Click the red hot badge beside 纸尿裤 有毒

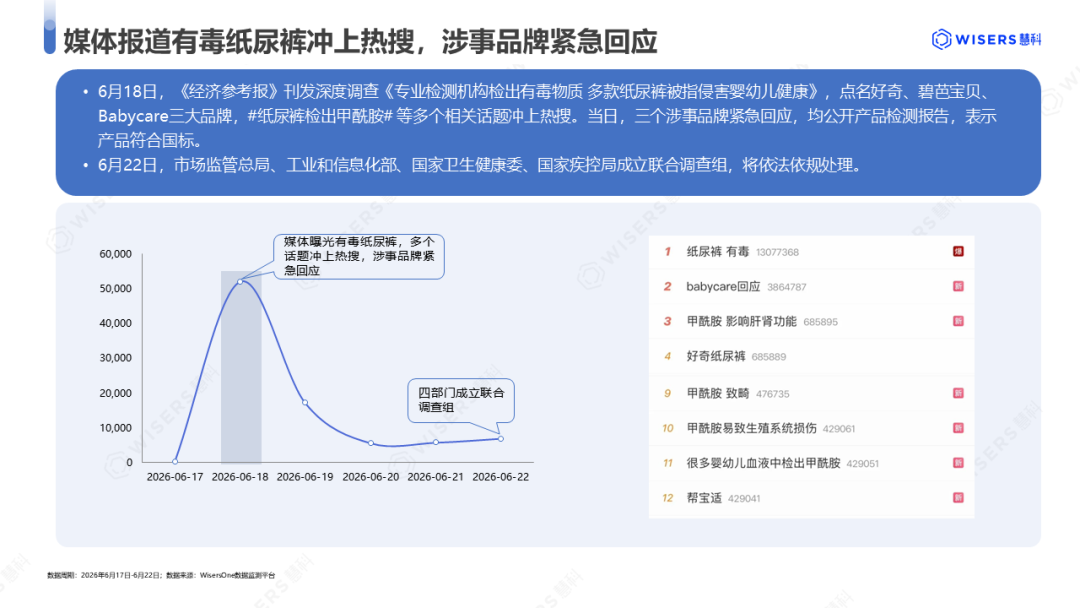(x=958, y=251)
